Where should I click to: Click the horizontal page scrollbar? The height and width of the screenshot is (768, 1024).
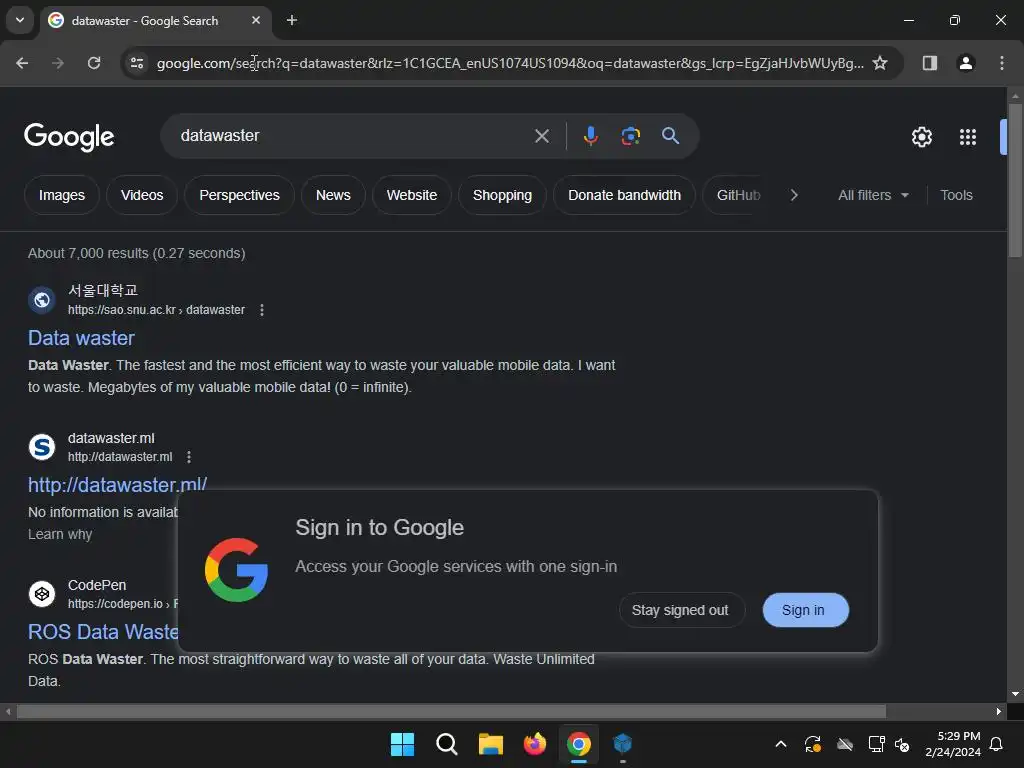tap(451, 711)
